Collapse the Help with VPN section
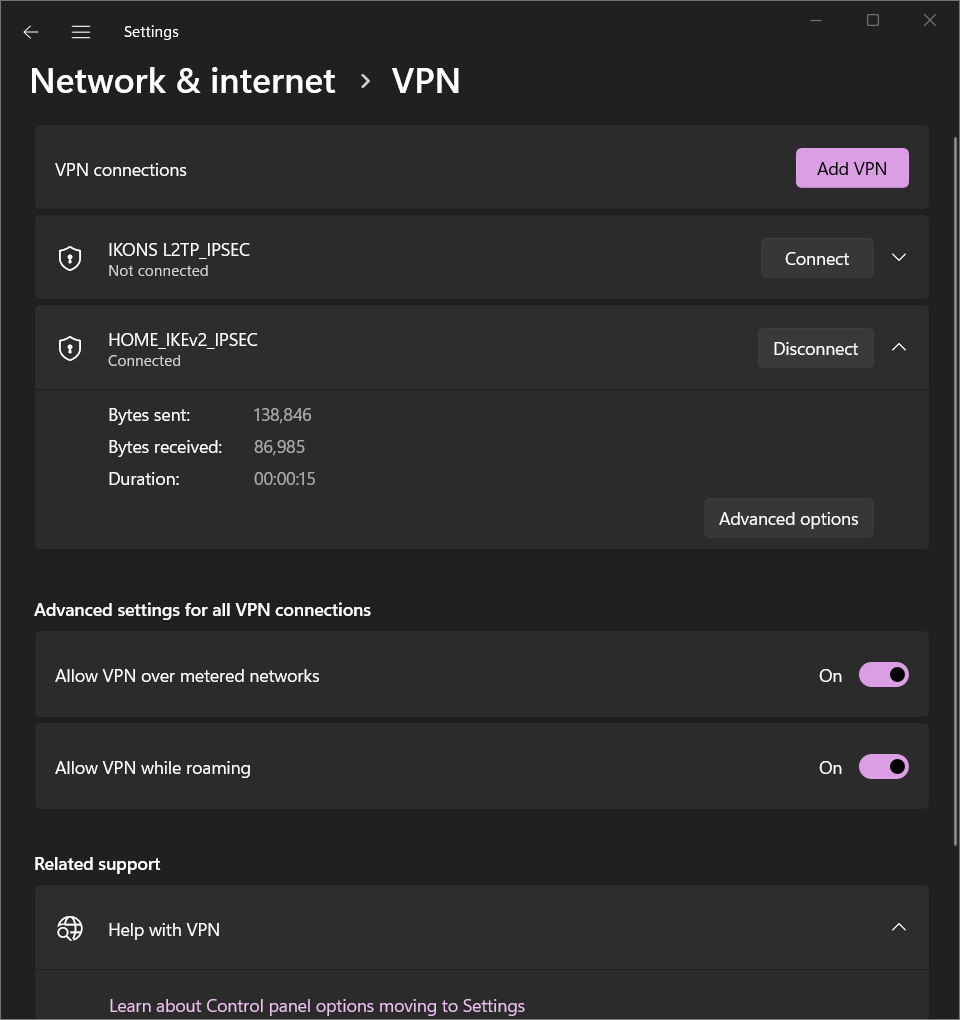 click(x=899, y=928)
